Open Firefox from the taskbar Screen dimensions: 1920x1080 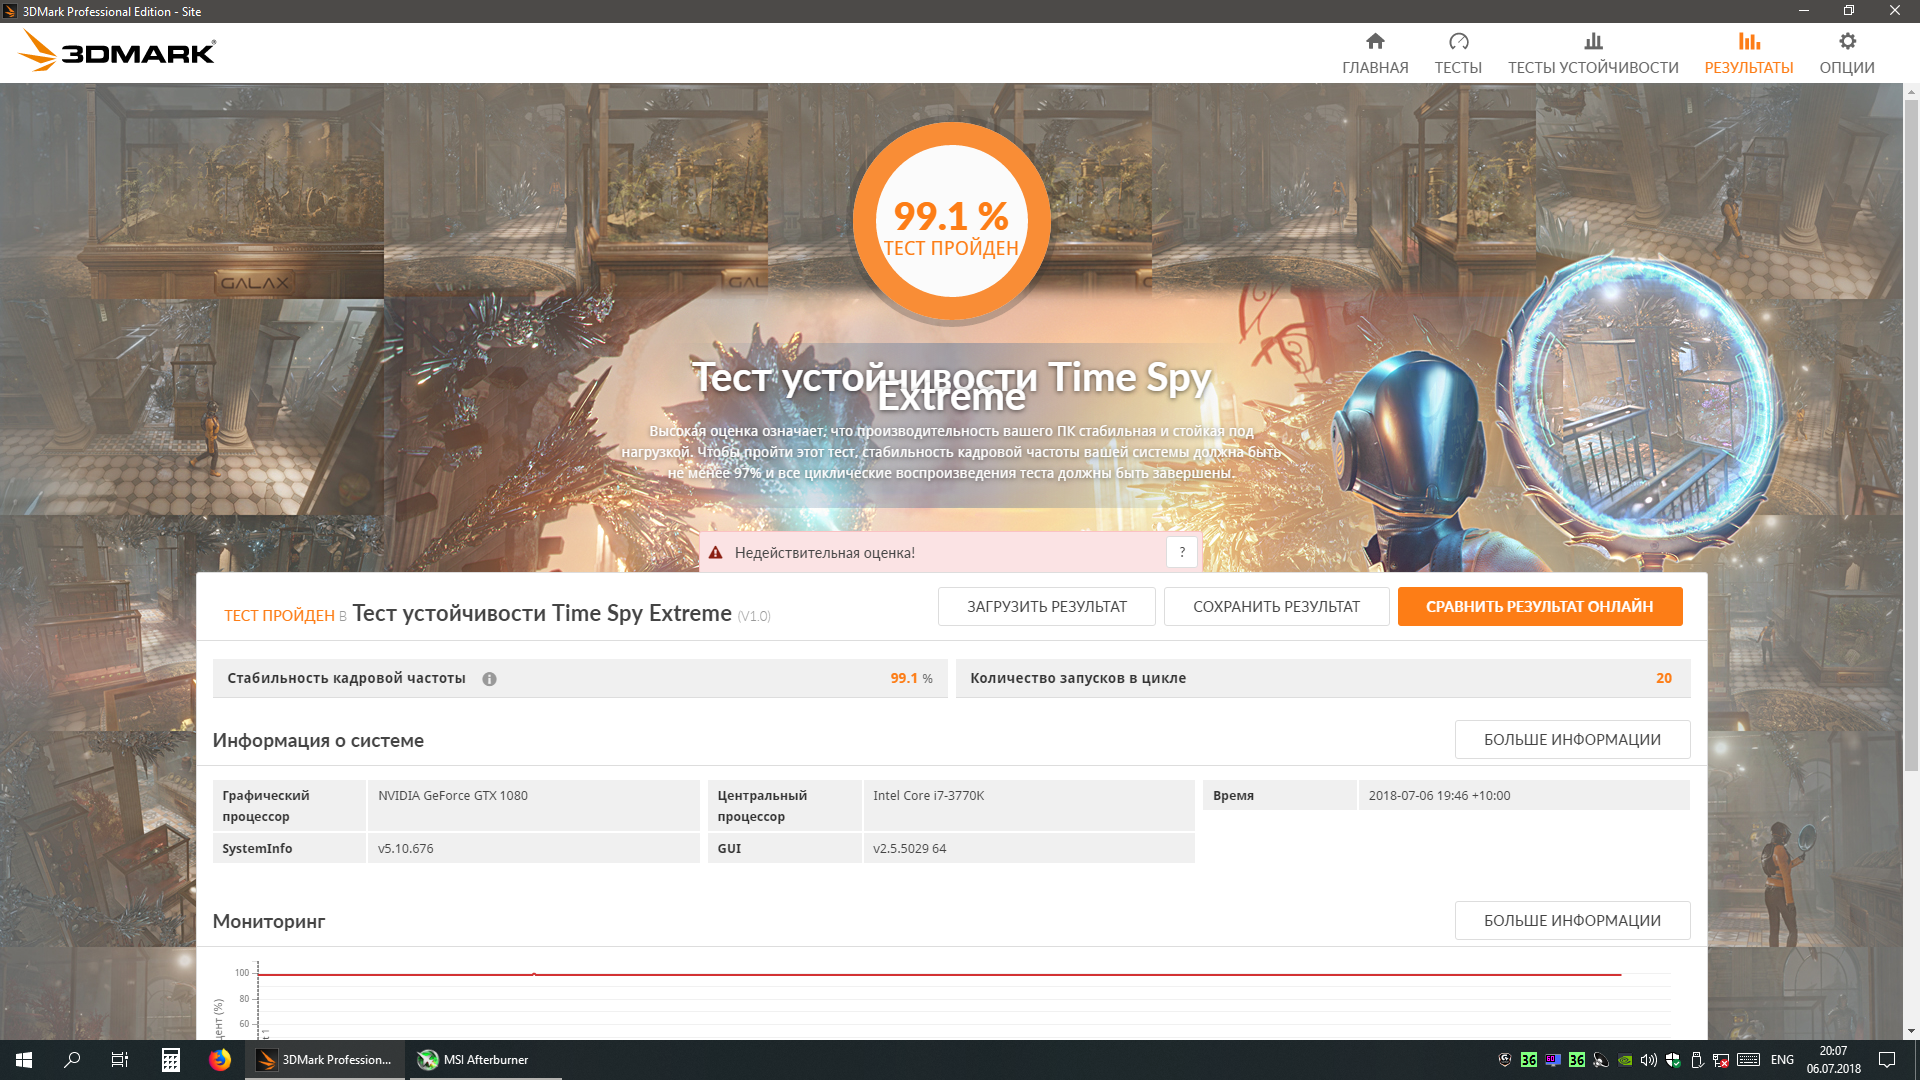click(220, 1060)
